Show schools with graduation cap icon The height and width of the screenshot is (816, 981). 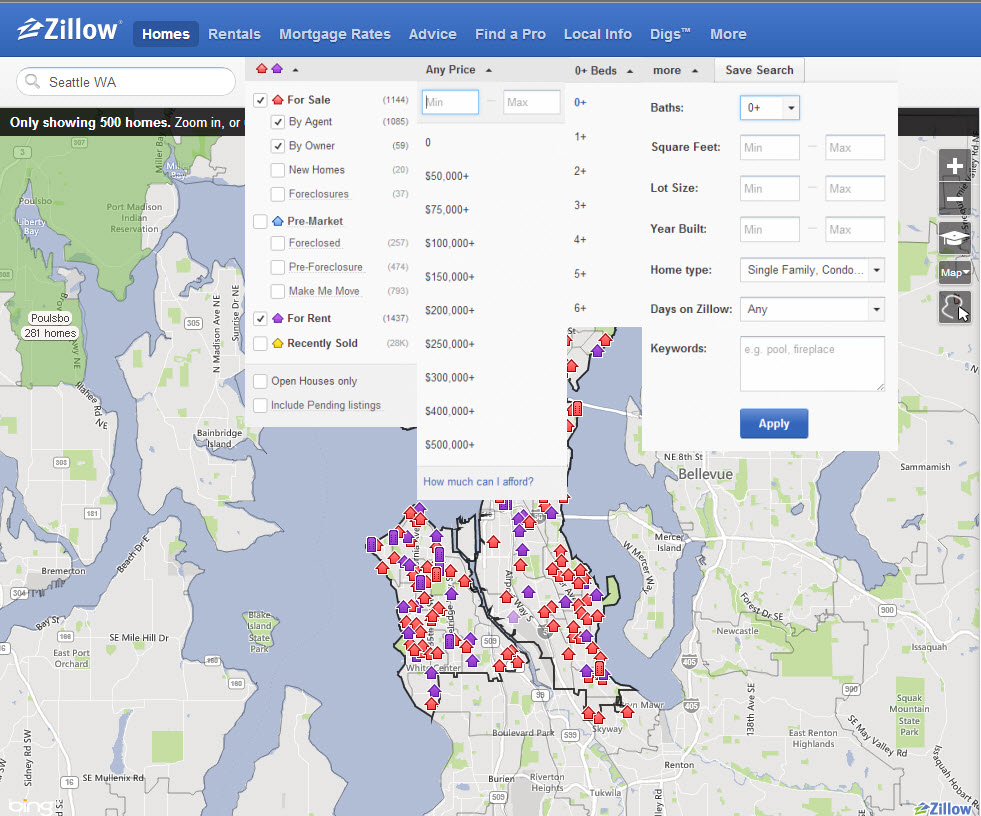[954, 238]
